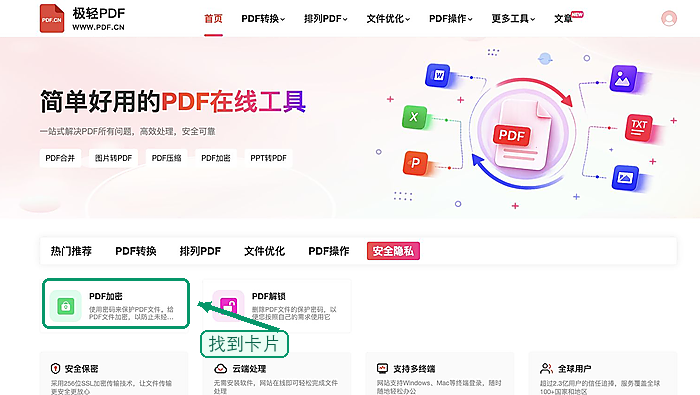This screenshot has height=395, width=700.
Task: Switch to the 文件优化 category tab
Action: [x=264, y=251]
